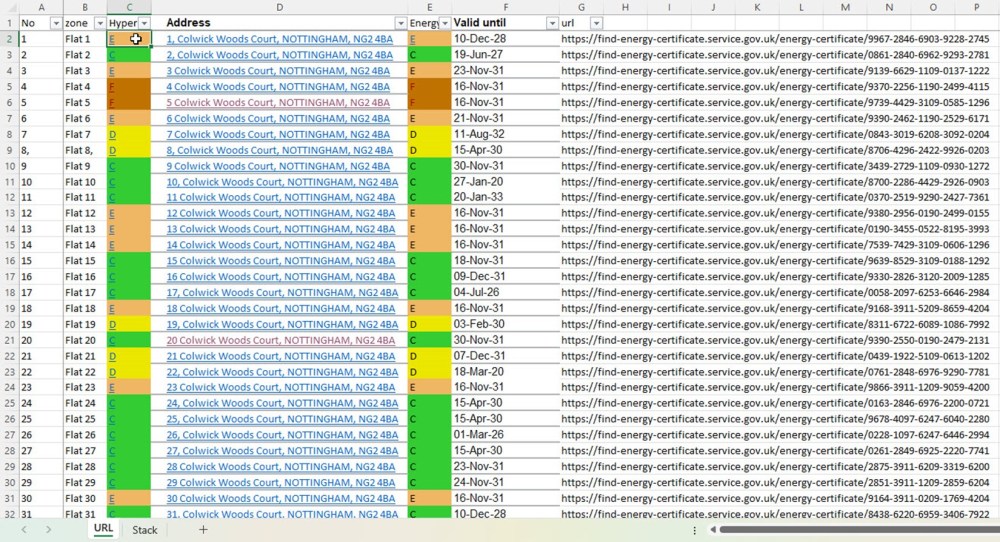The height and width of the screenshot is (542, 1000).
Task: Open the Address column filter dropdown
Action: pyautogui.click(x=401, y=23)
